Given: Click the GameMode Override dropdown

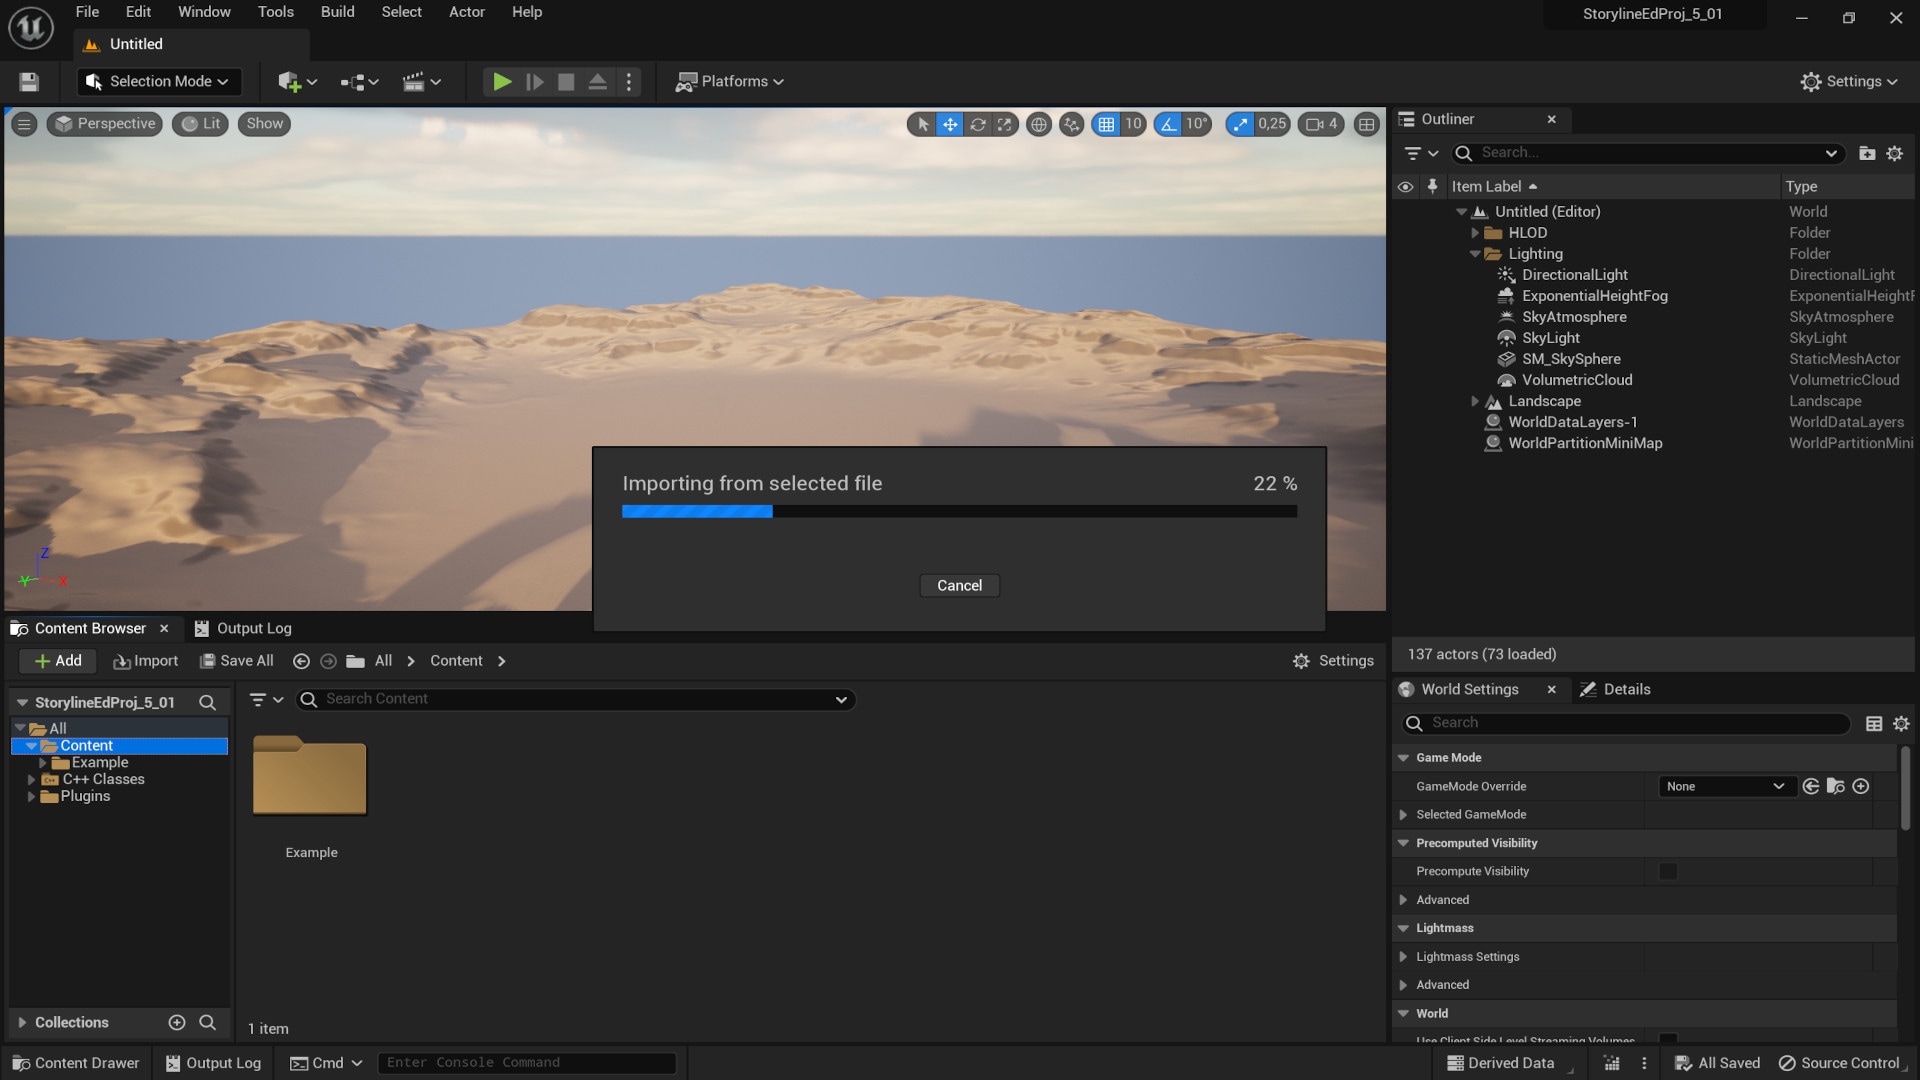Looking at the screenshot, I should 1725,786.
